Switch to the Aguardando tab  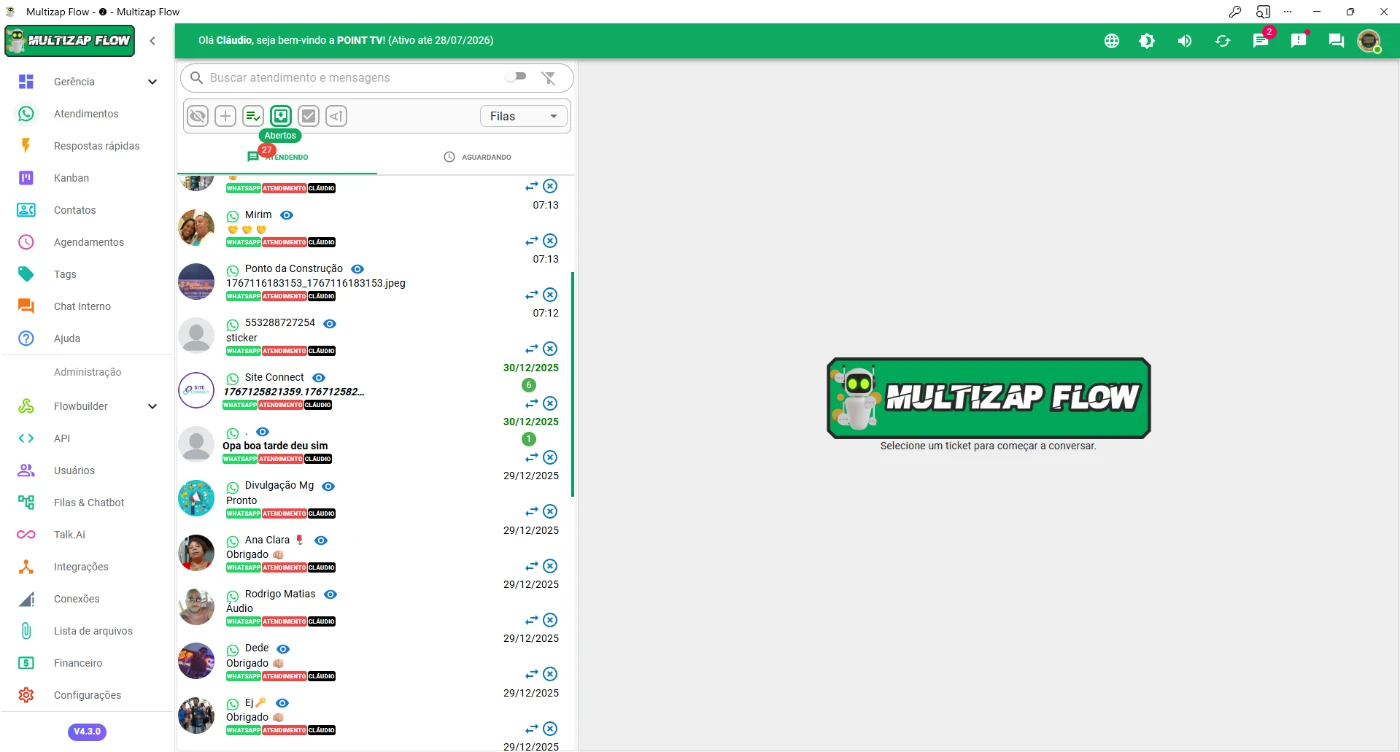477,157
